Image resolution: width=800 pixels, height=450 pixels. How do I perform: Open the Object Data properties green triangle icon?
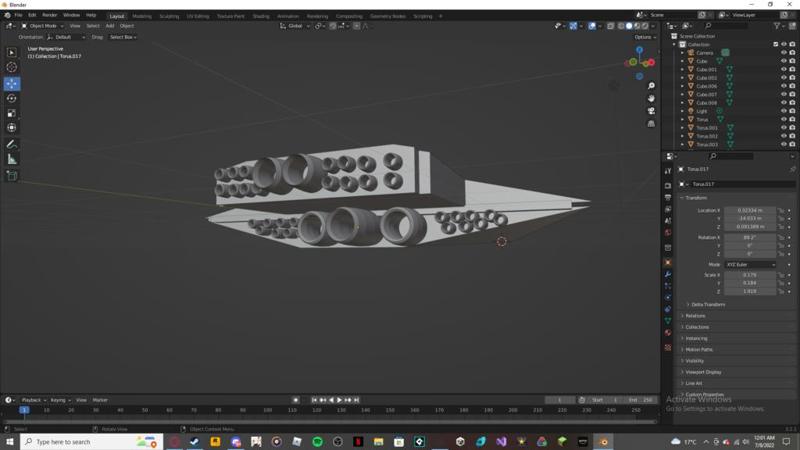668,321
